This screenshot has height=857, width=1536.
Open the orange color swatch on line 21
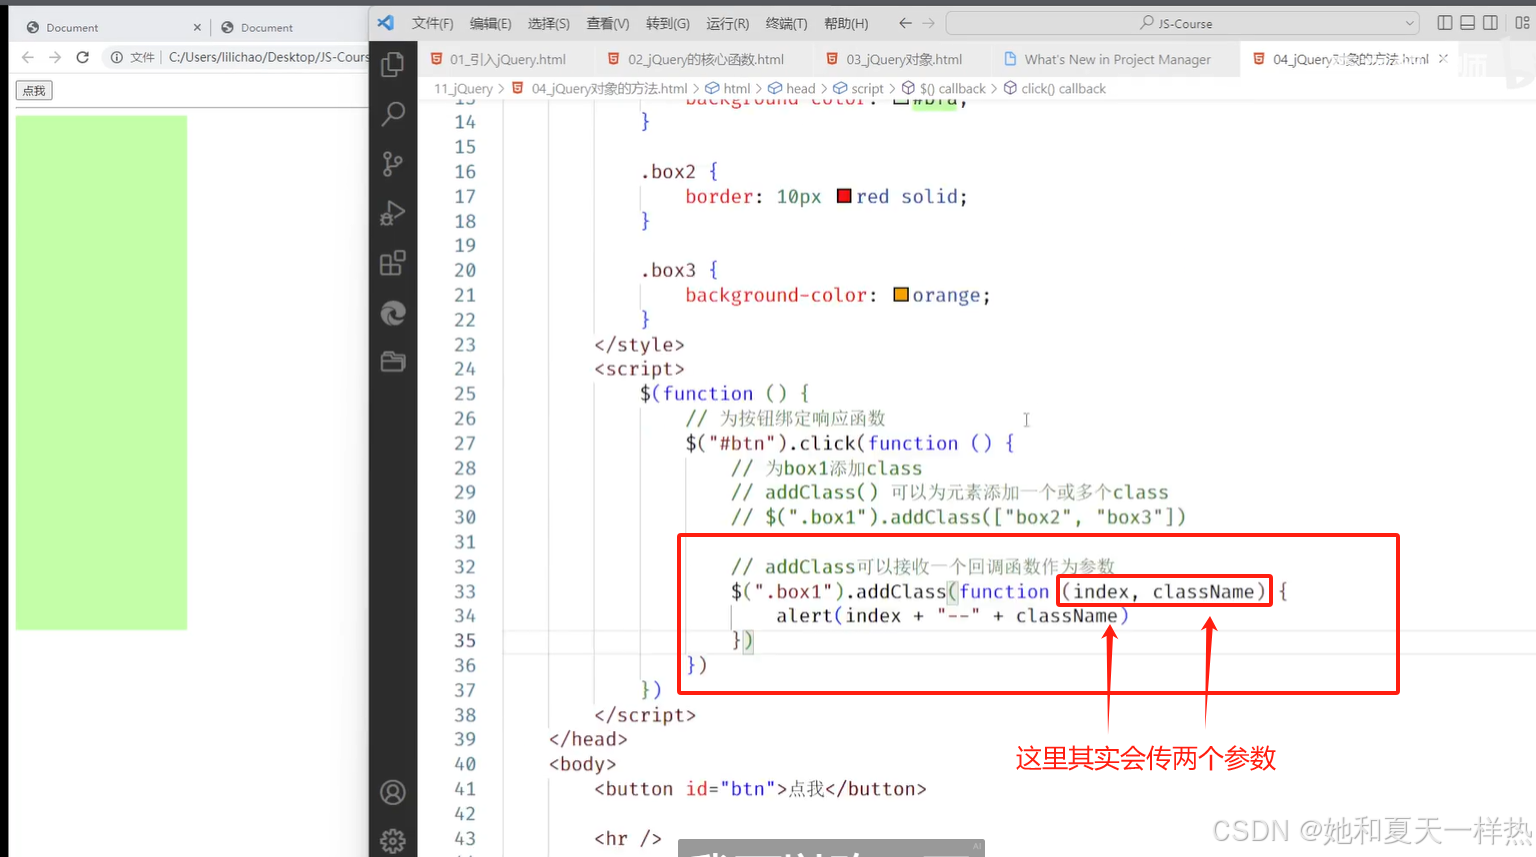point(901,294)
